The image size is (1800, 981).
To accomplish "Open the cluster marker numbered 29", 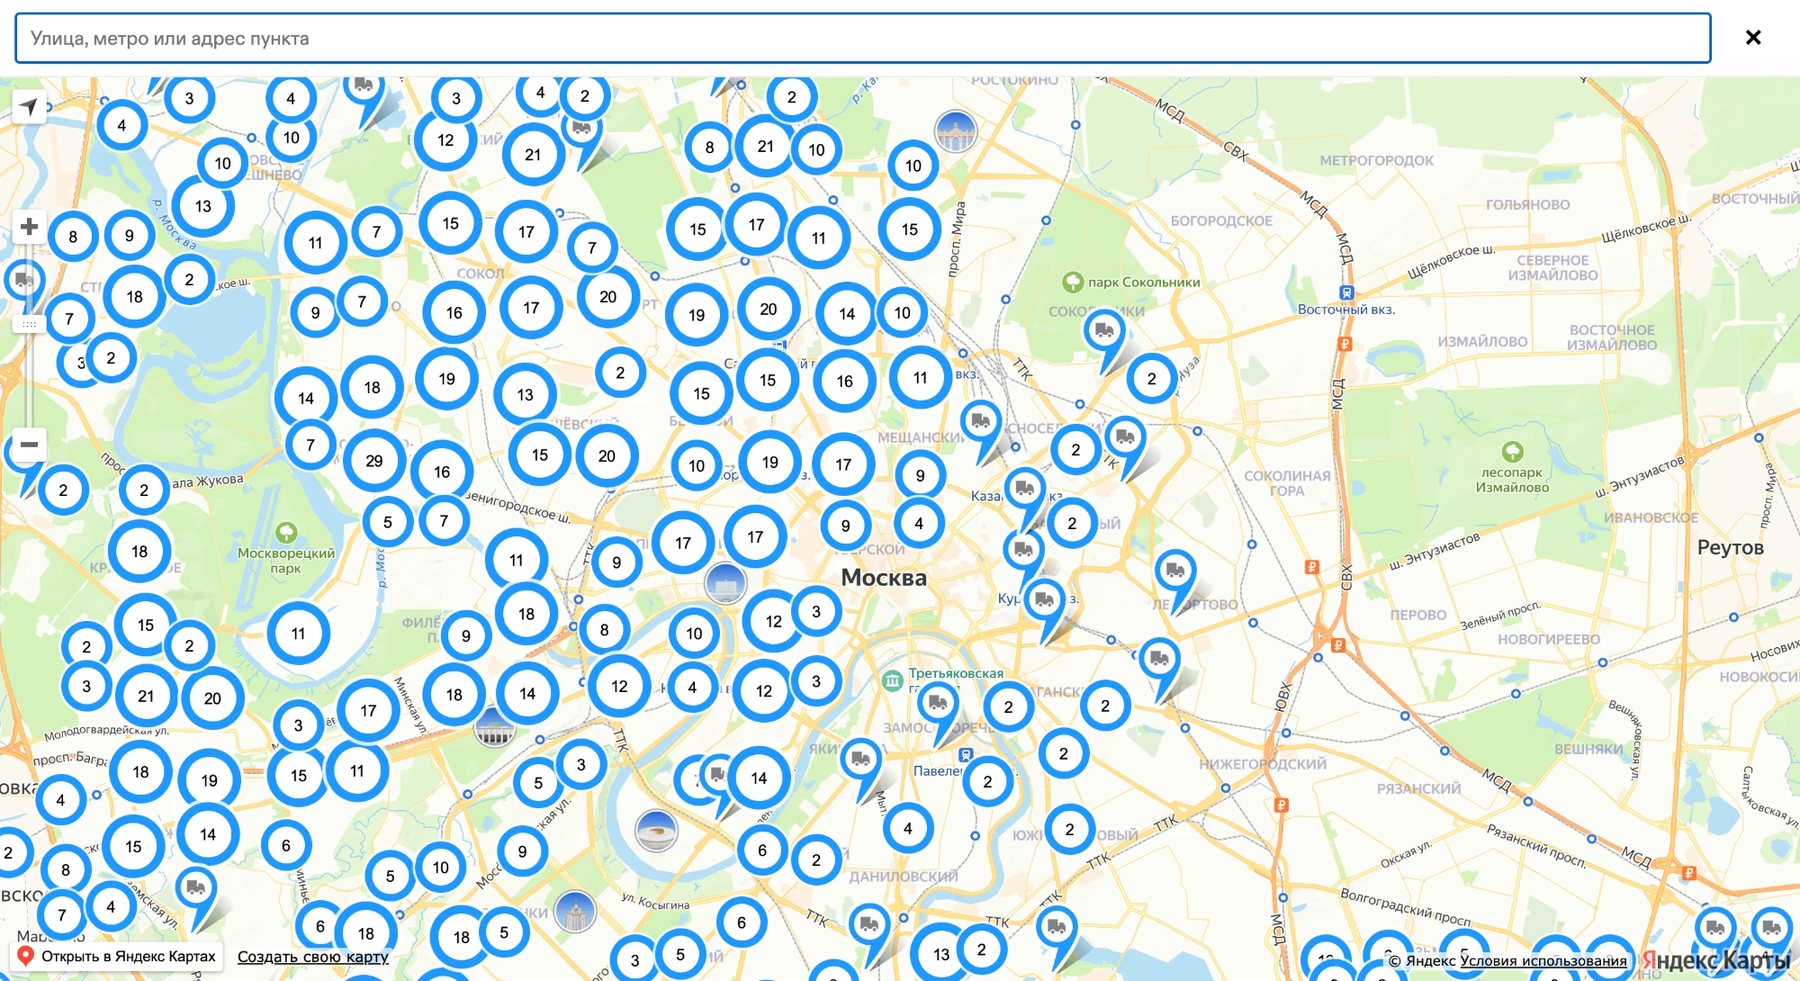I will pos(374,461).
